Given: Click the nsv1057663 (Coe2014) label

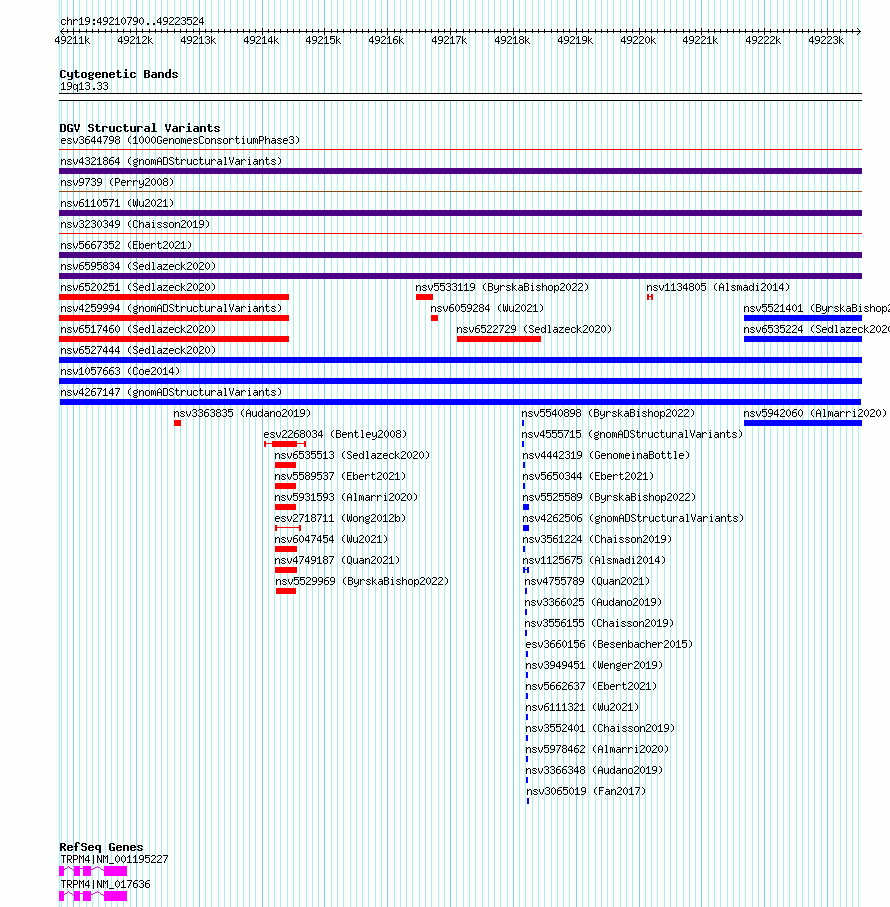Looking at the screenshot, I should point(120,371).
